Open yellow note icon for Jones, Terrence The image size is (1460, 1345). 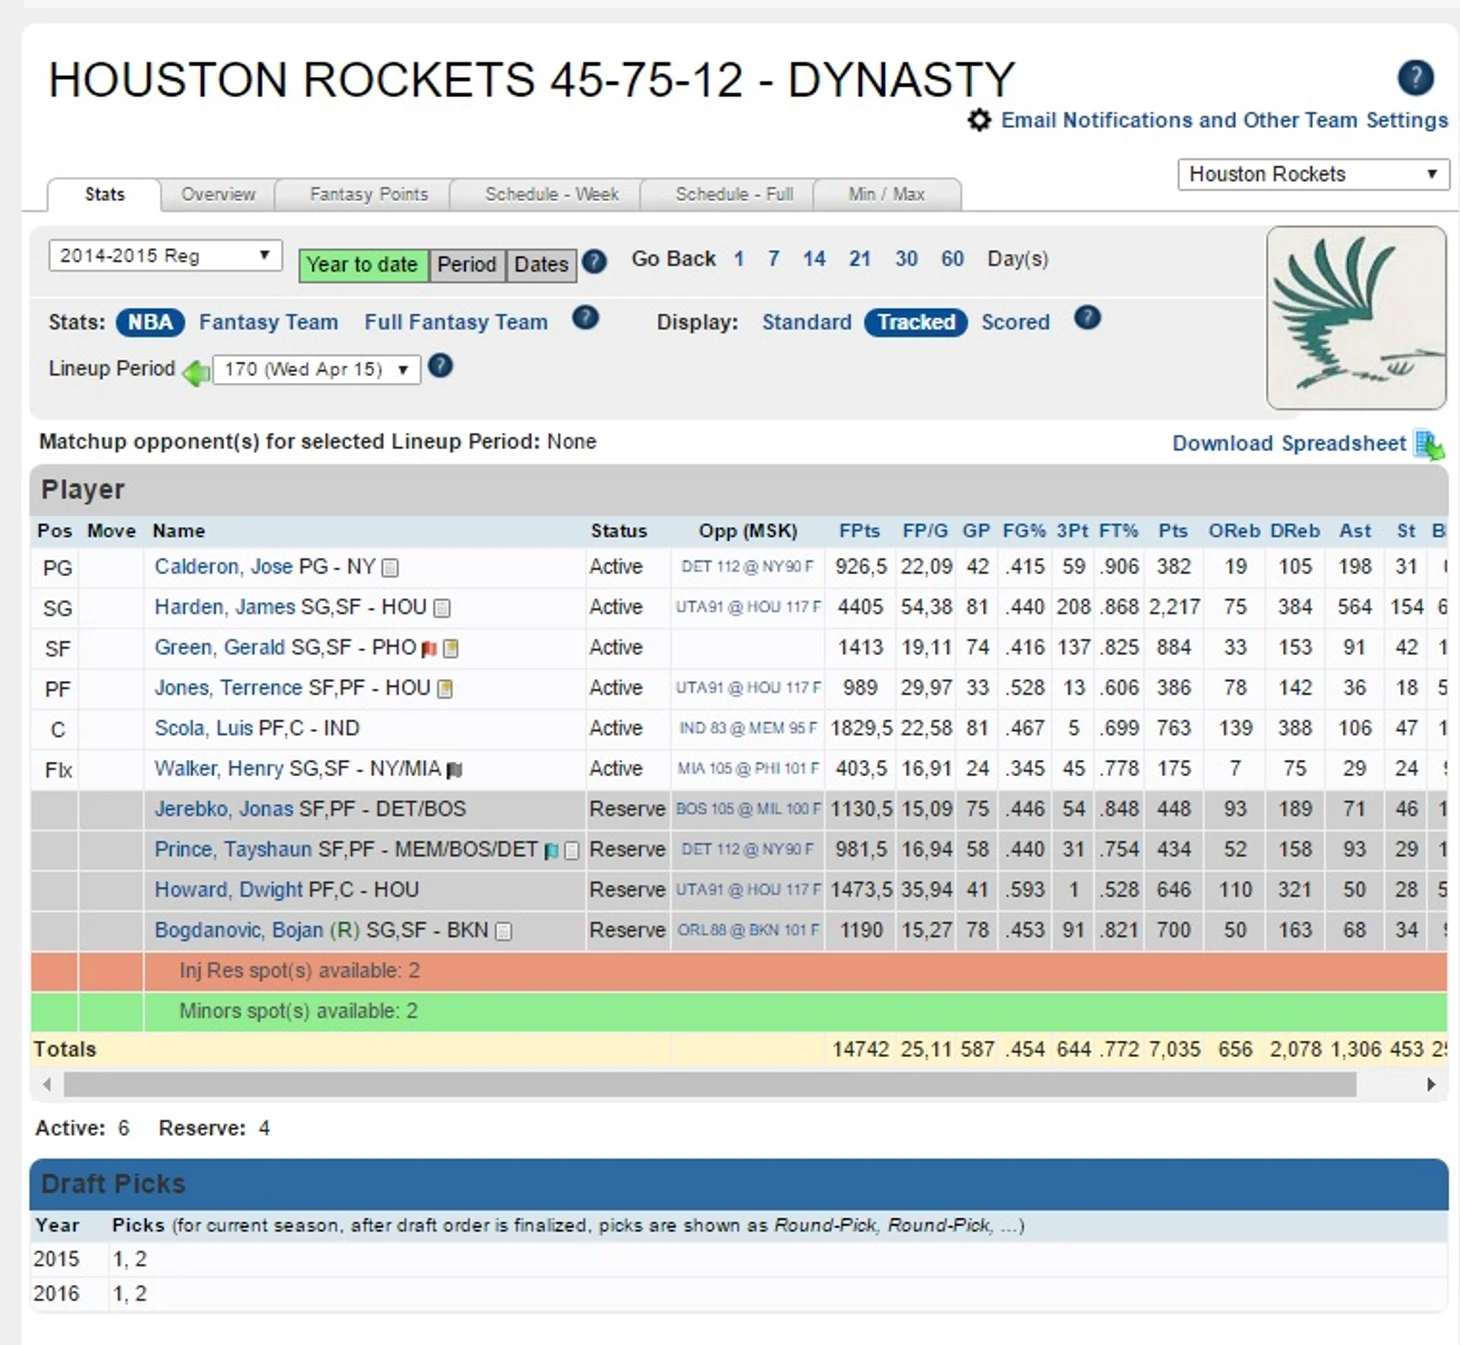(446, 689)
